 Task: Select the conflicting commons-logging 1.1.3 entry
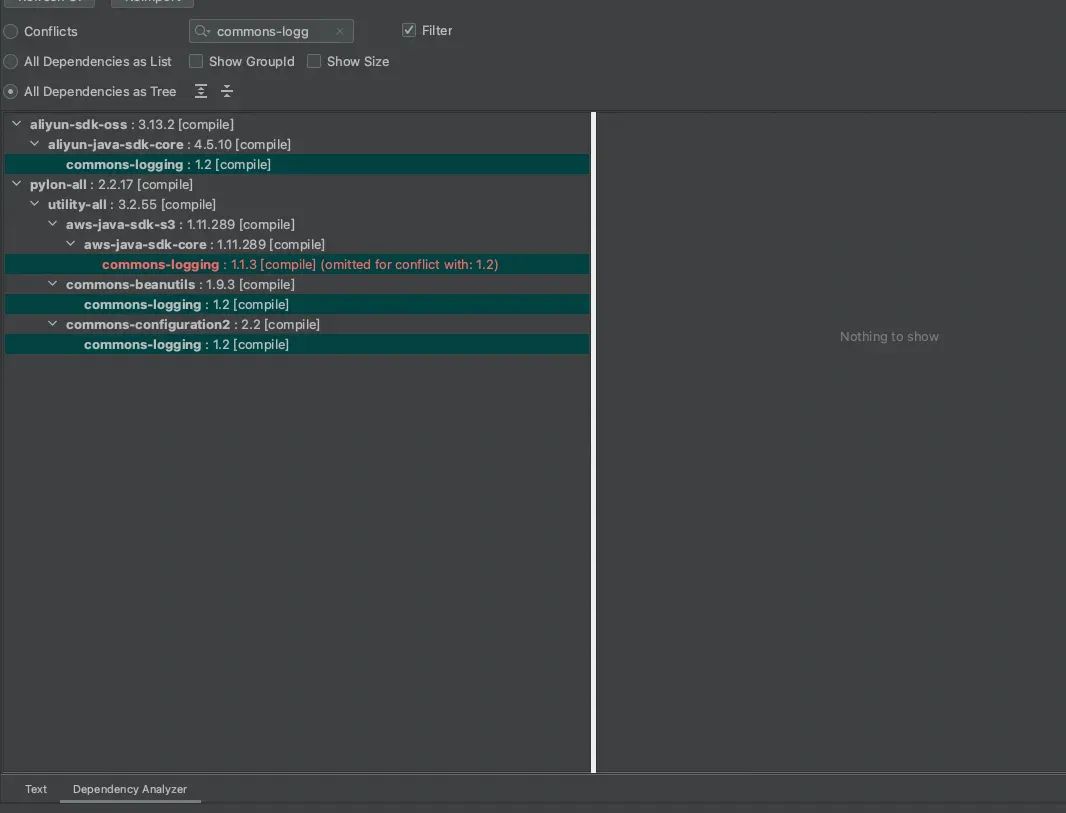point(160,264)
